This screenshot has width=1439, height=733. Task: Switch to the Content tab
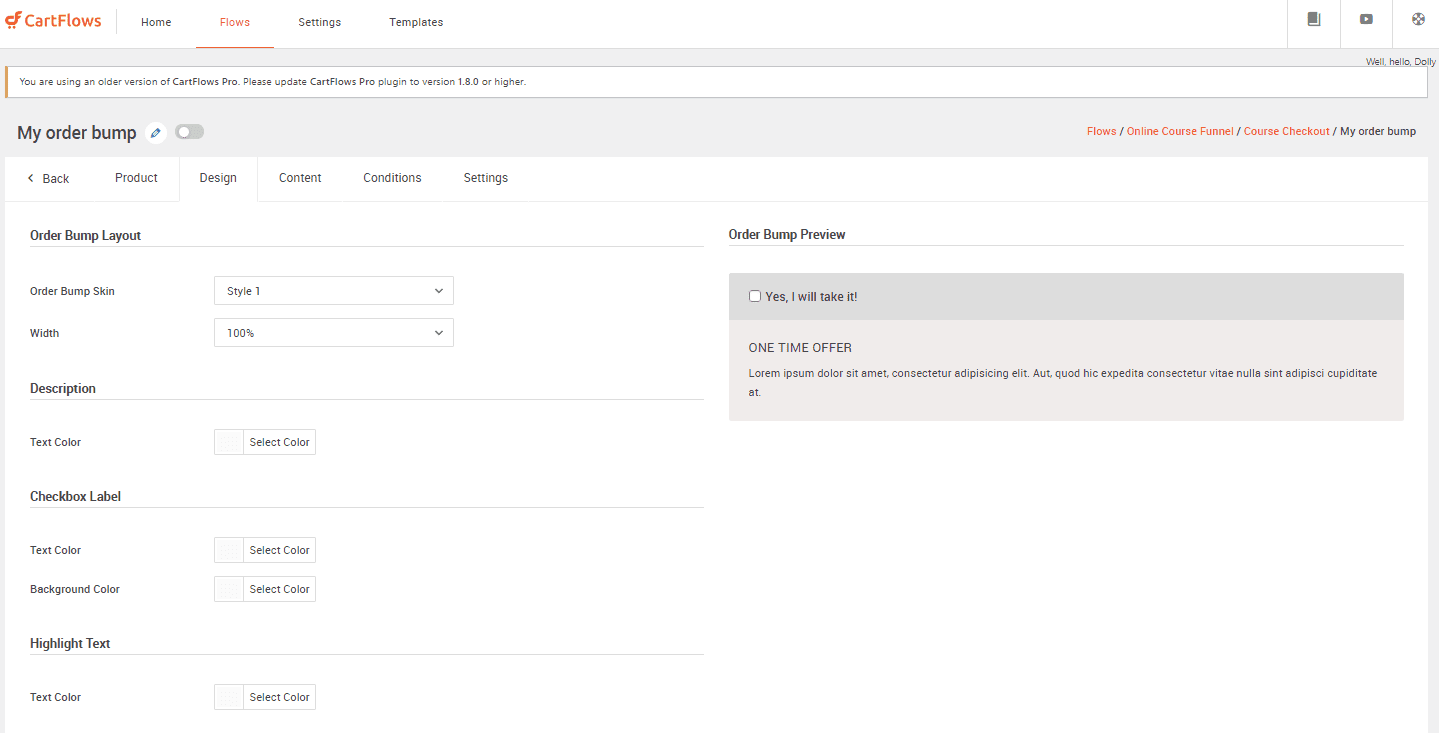[x=300, y=178]
